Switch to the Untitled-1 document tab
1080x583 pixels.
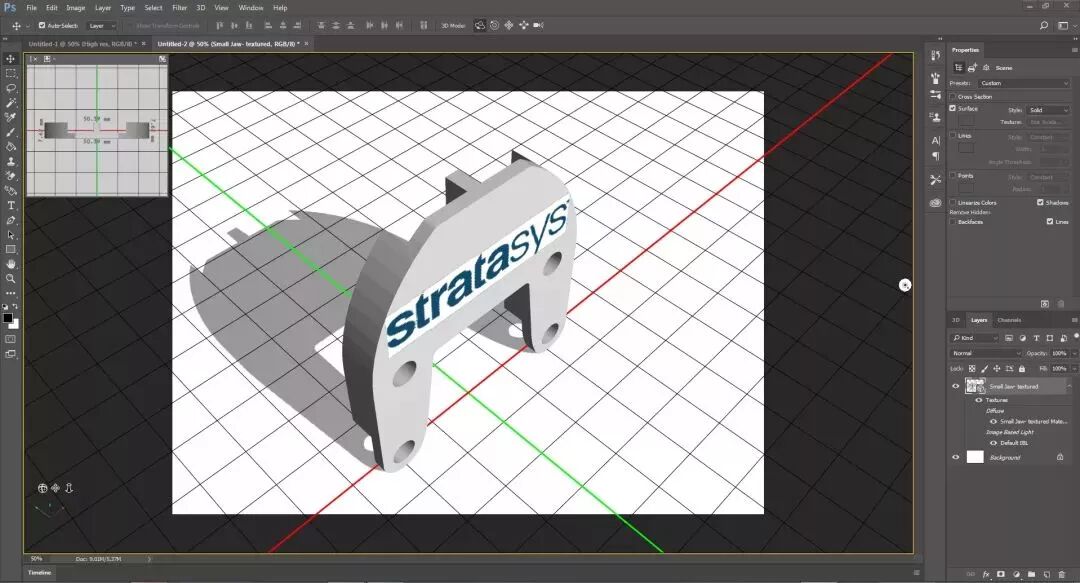[x=82, y=44]
